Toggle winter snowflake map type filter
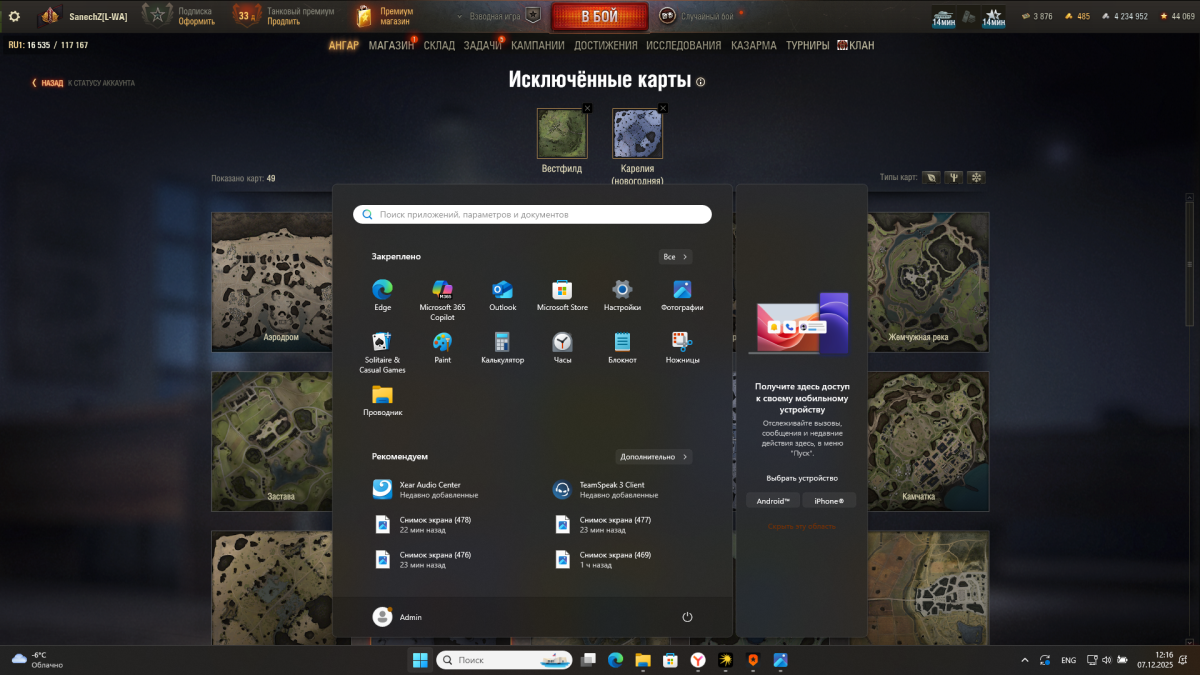This screenshot has height=675, width=1200. click(977, 177)
